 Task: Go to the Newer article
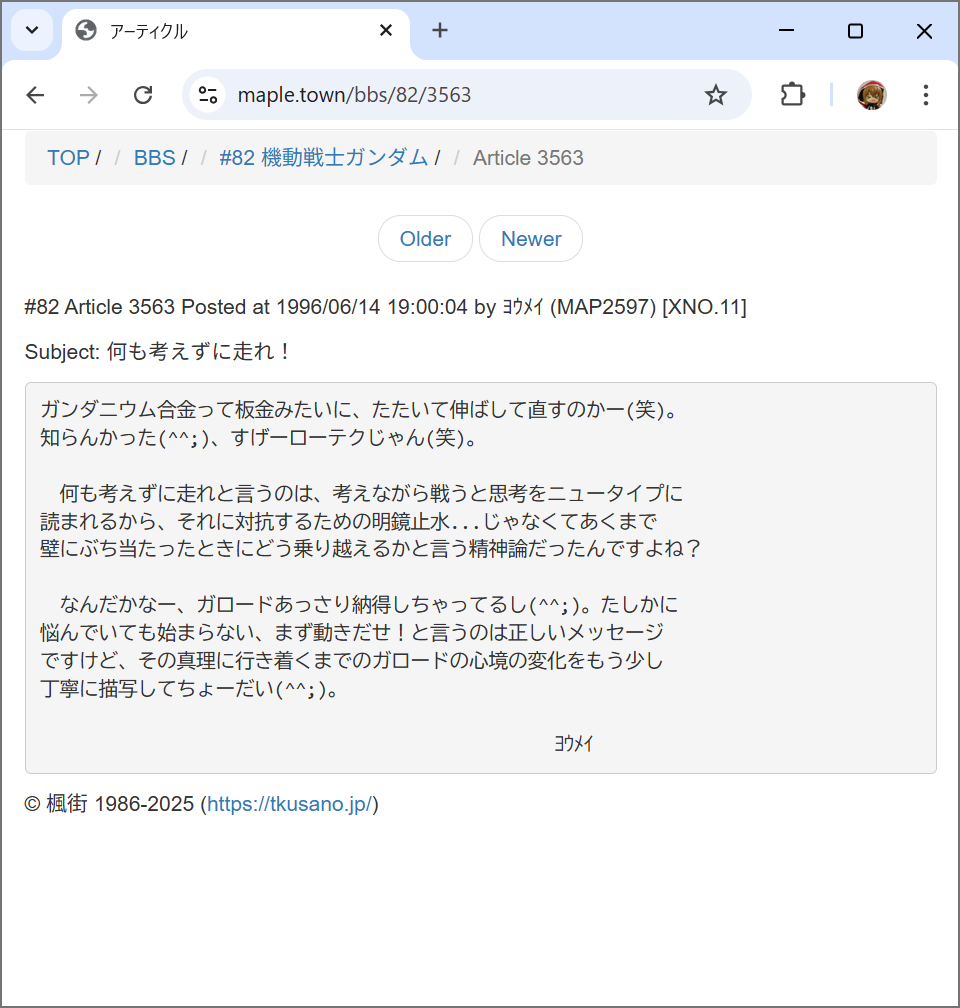[531, 239]
